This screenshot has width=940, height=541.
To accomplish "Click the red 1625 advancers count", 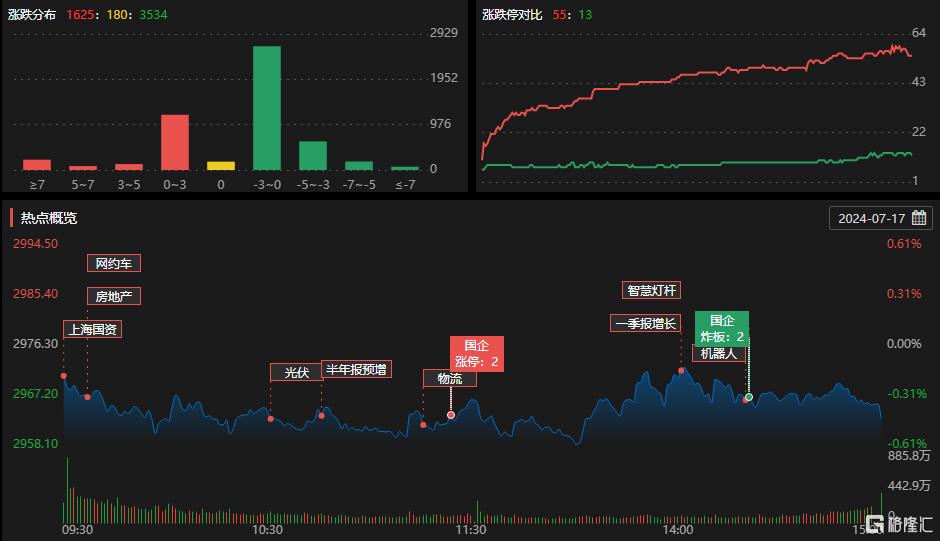I will 80,14.
